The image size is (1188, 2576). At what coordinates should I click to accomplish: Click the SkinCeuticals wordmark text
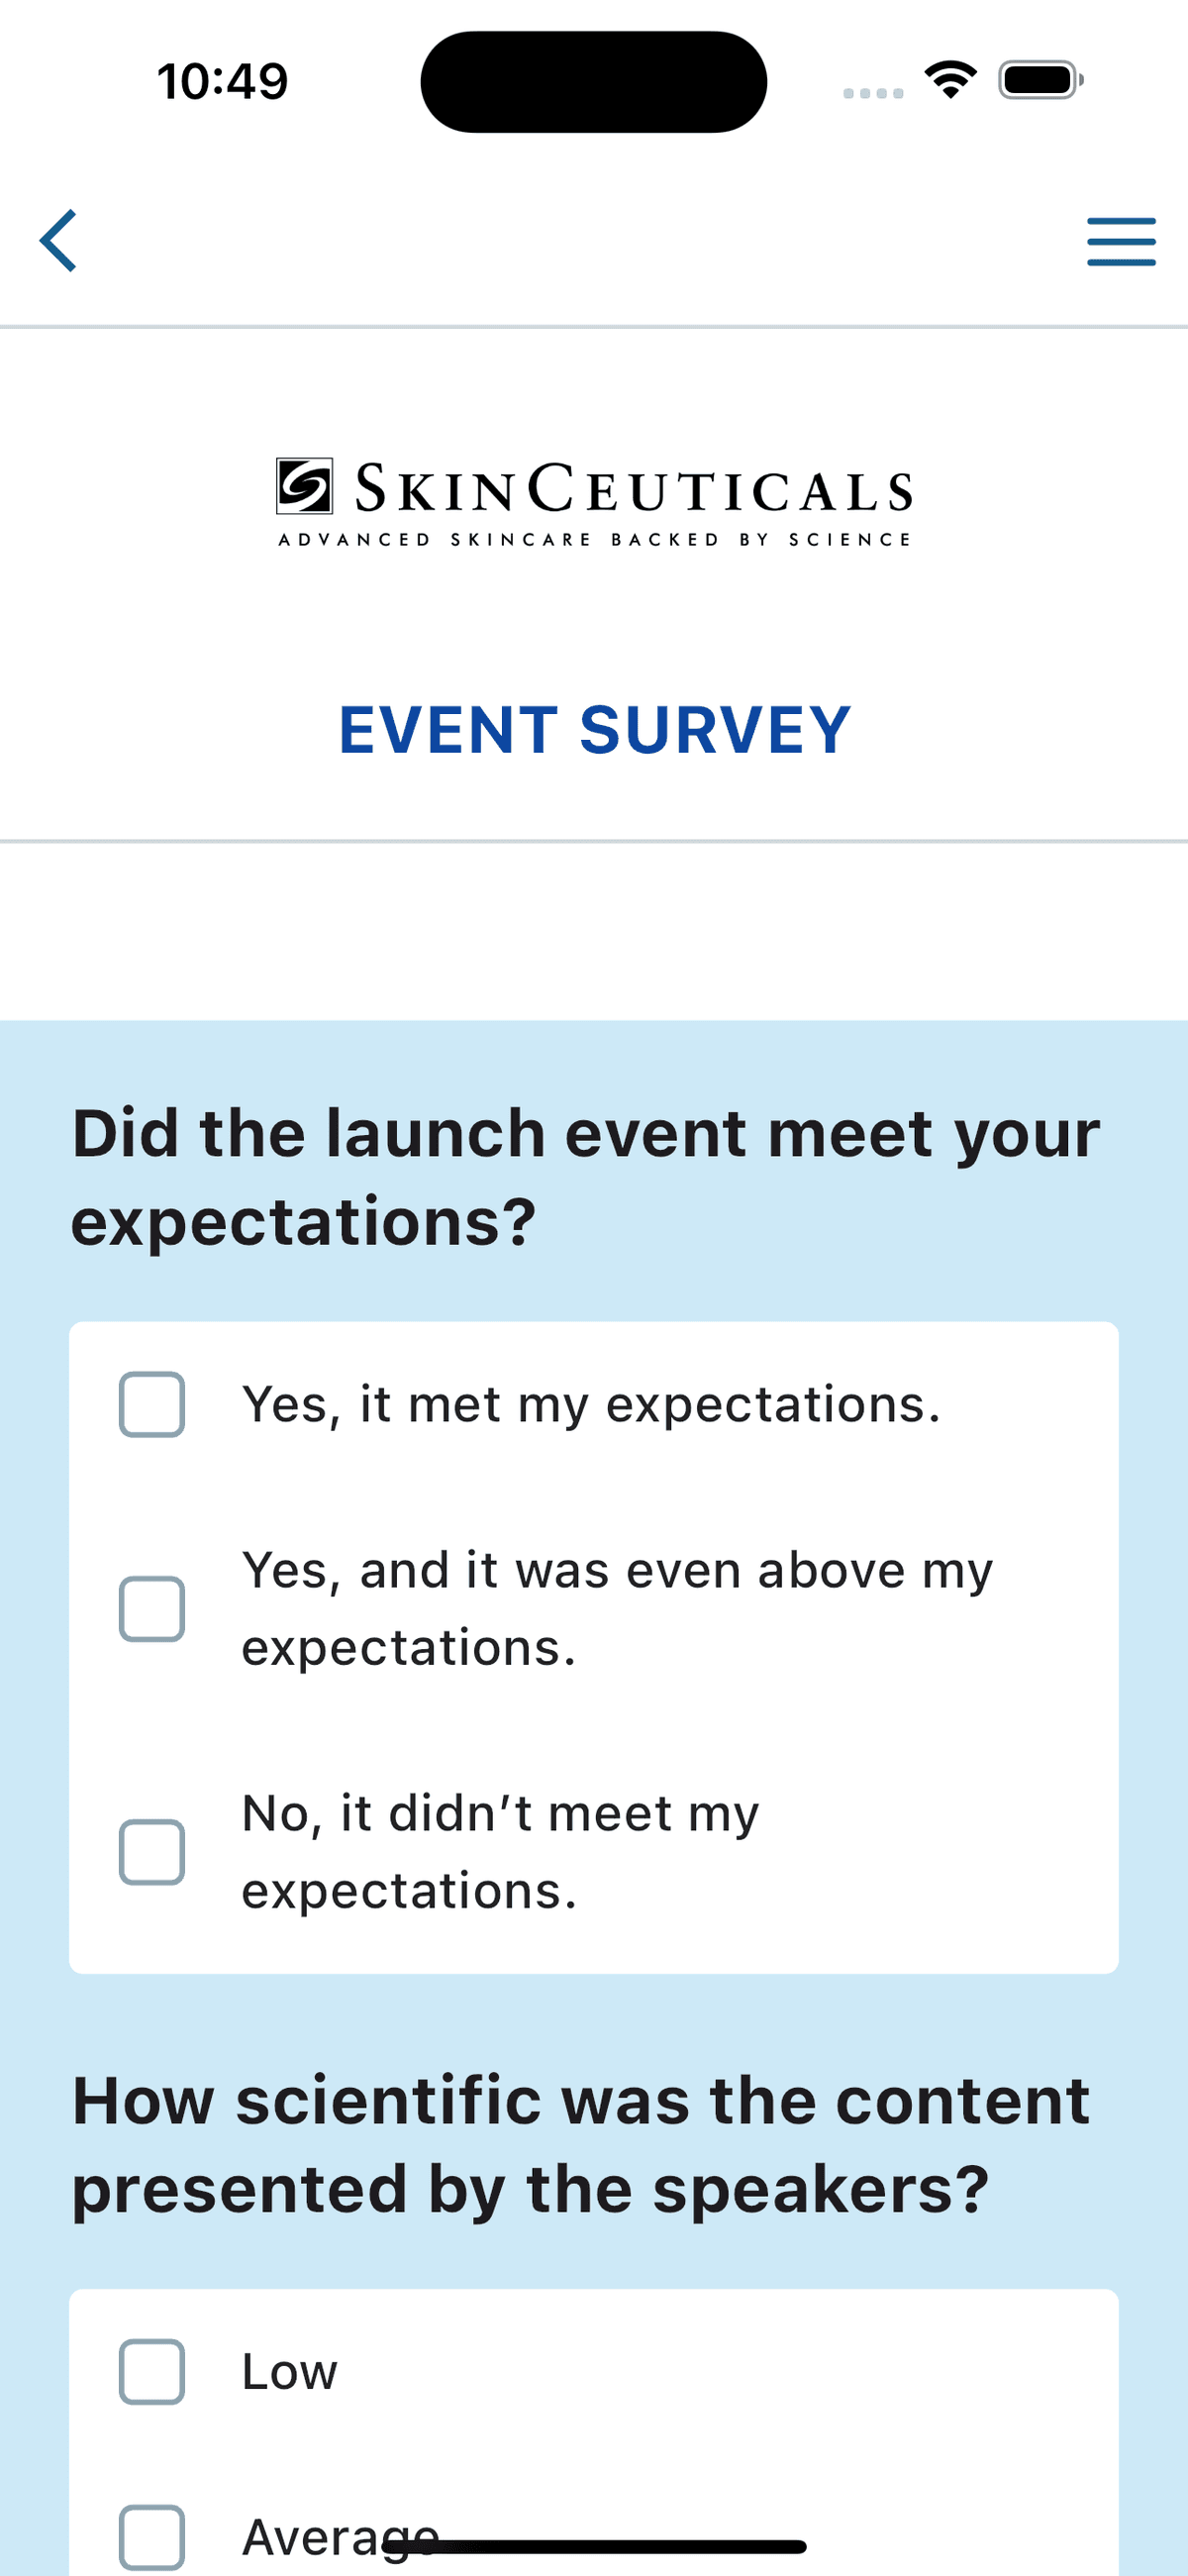(634, 489)
